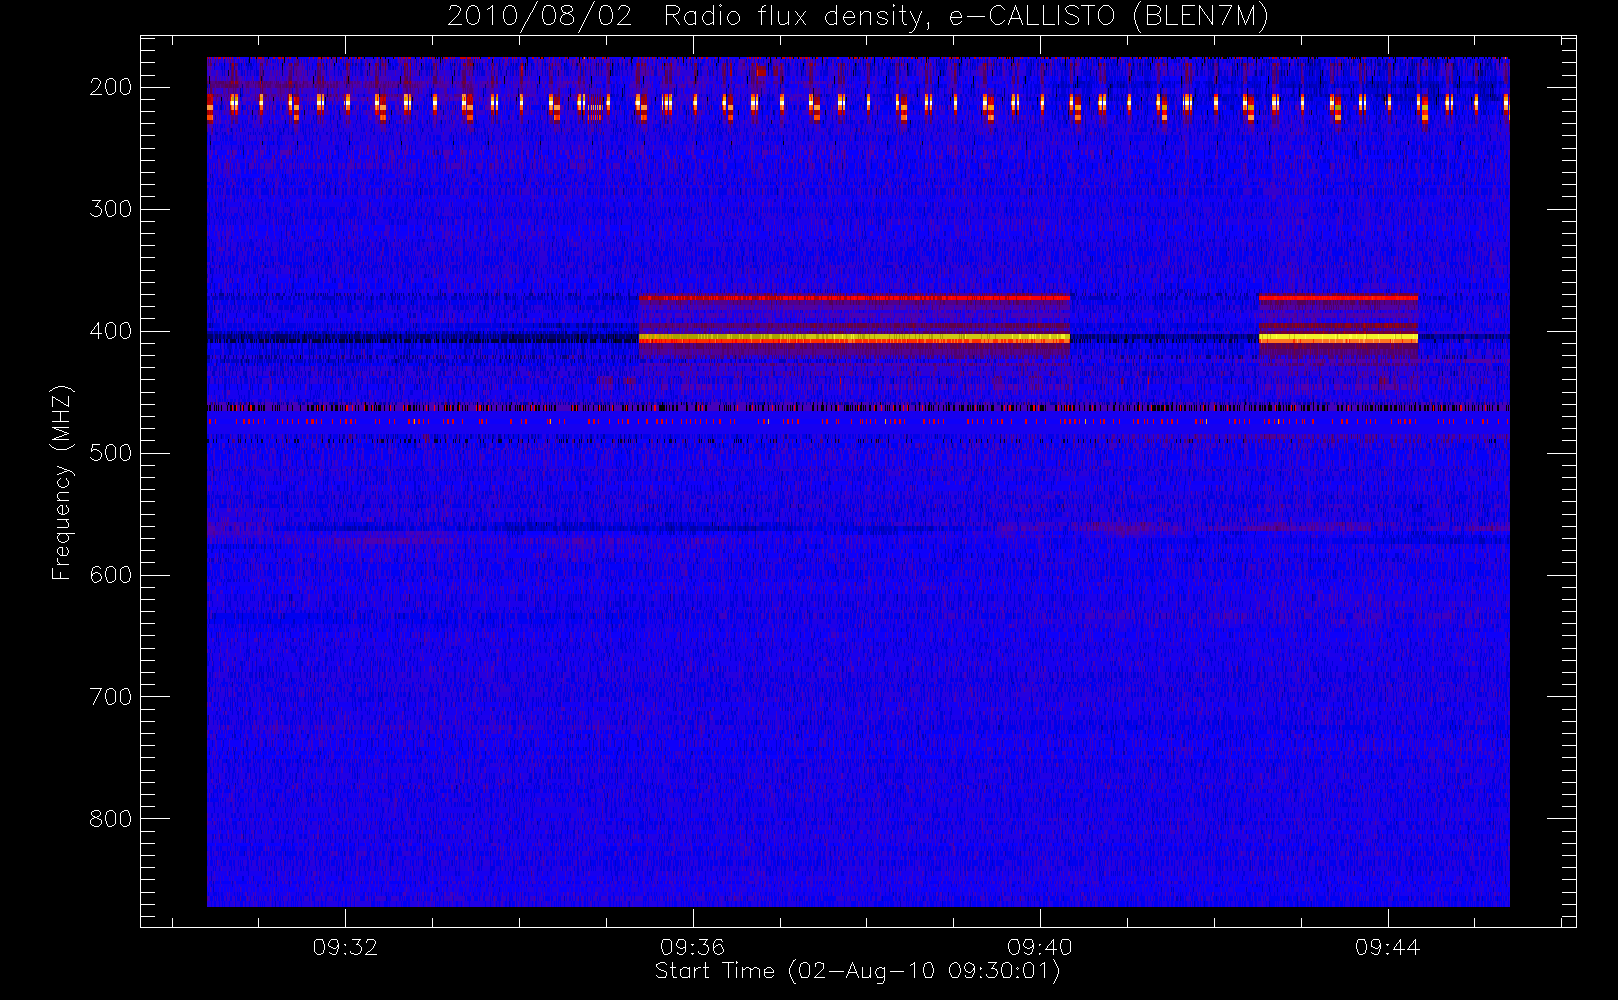Click the long red band above the yellow band

click(854, 298)
